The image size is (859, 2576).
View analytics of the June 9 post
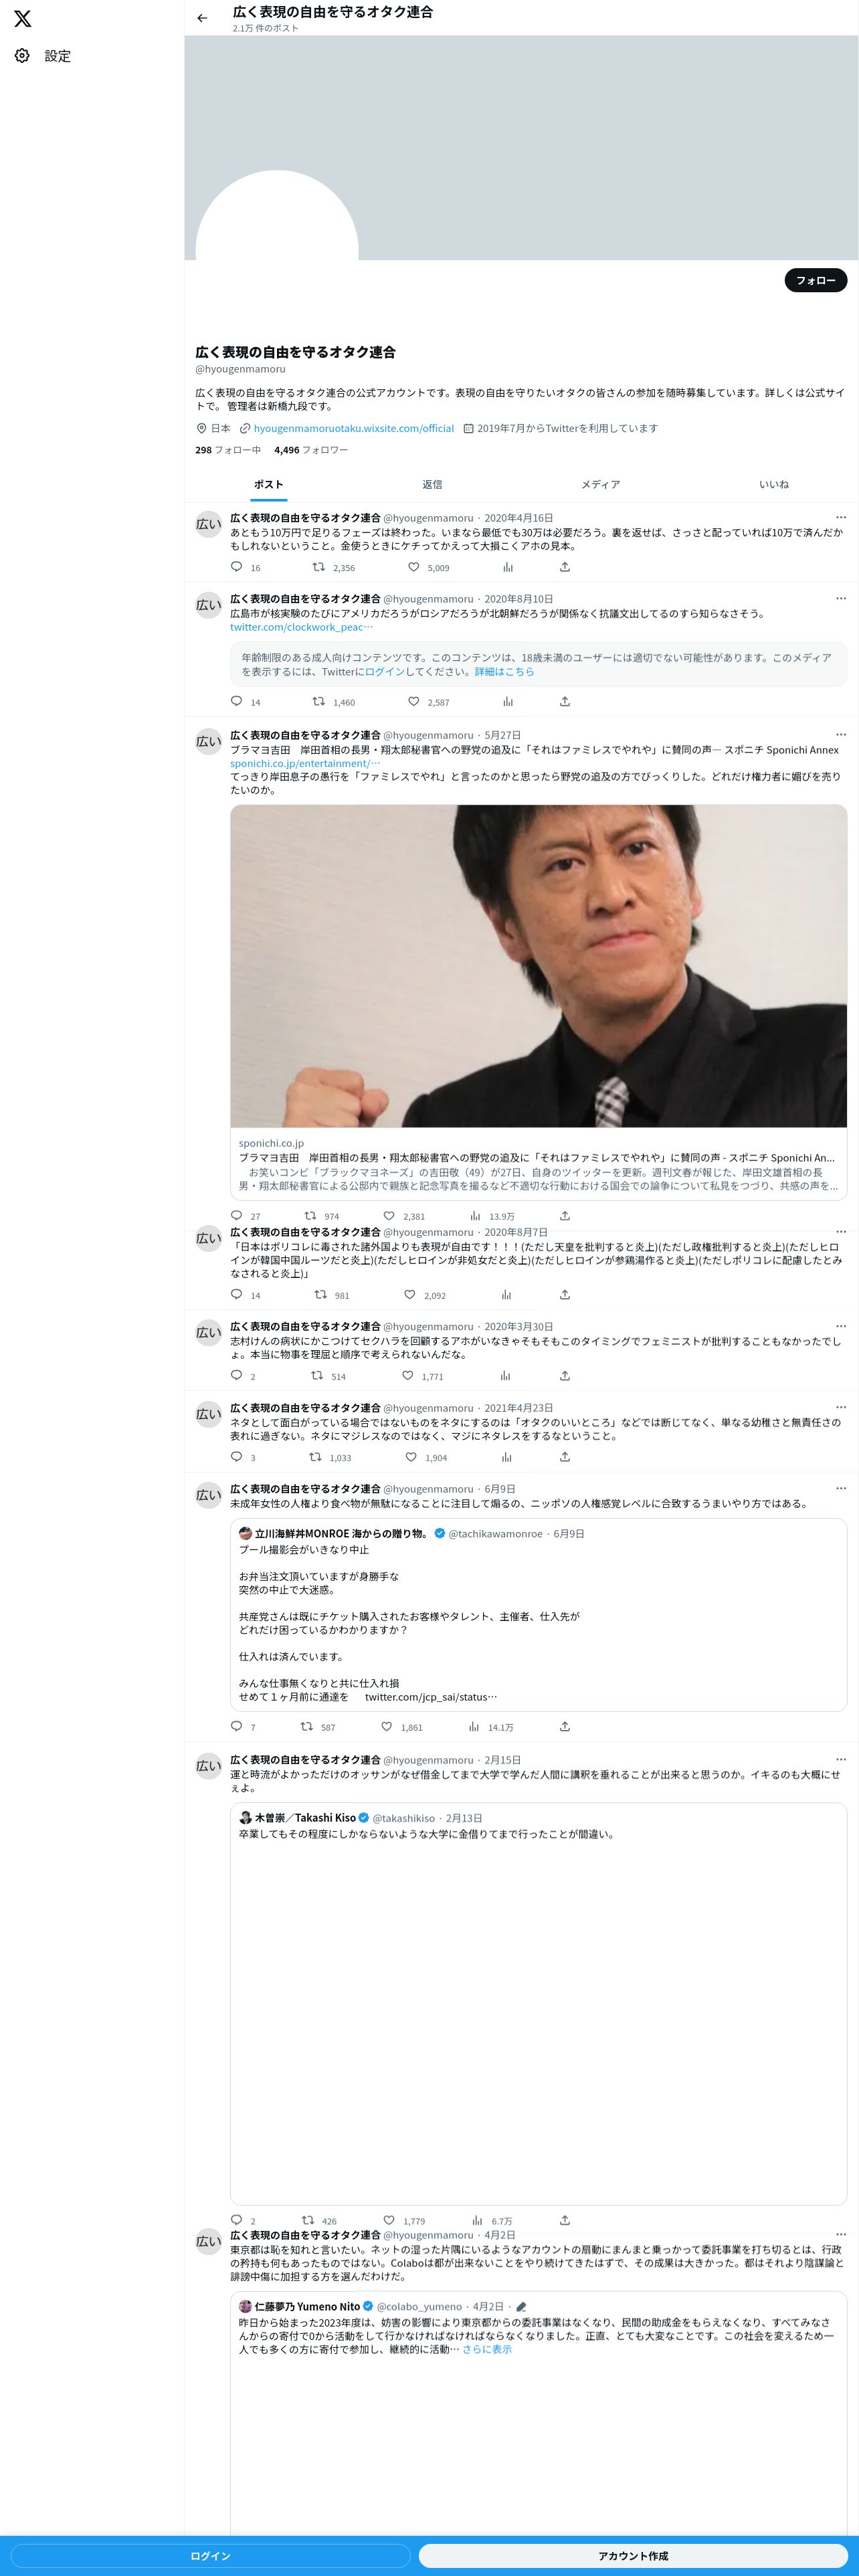(474, 1726)
